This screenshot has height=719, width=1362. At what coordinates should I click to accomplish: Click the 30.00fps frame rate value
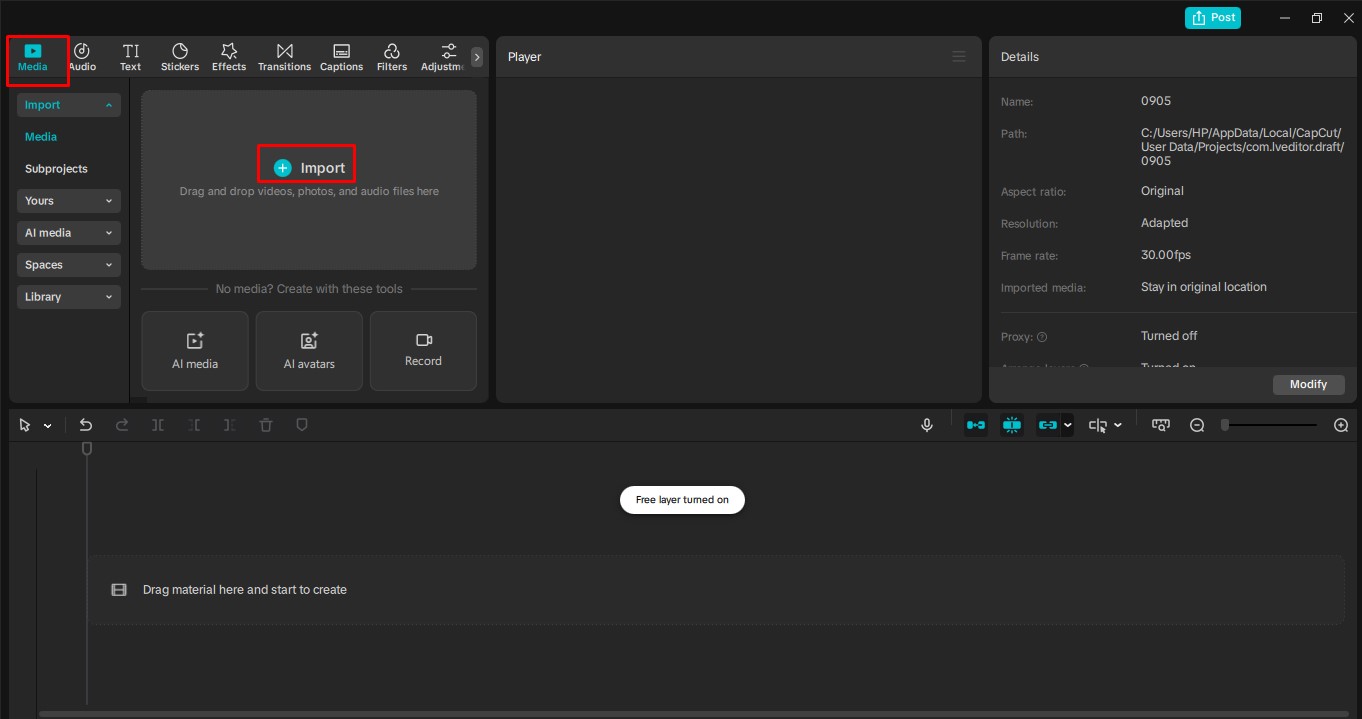tap(1166, 255)
